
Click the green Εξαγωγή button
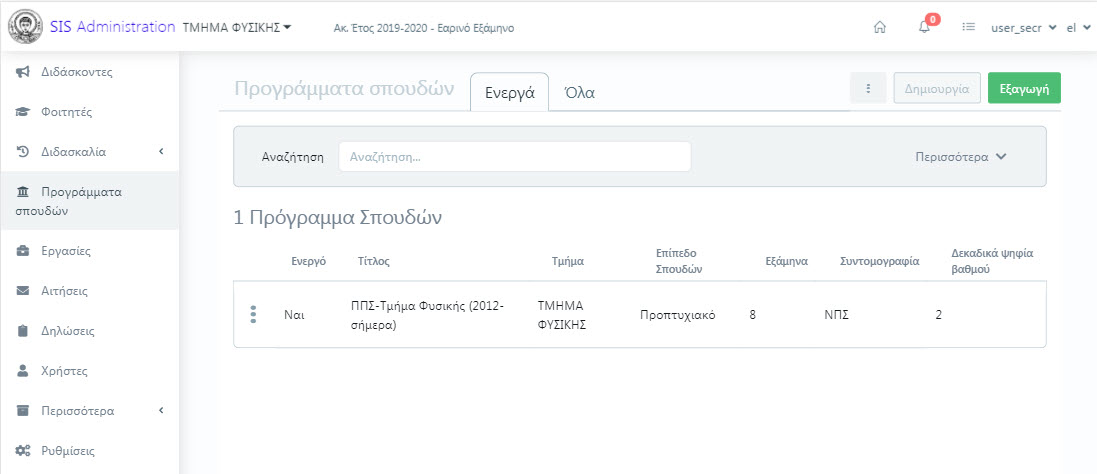(x=1024, y=89)
